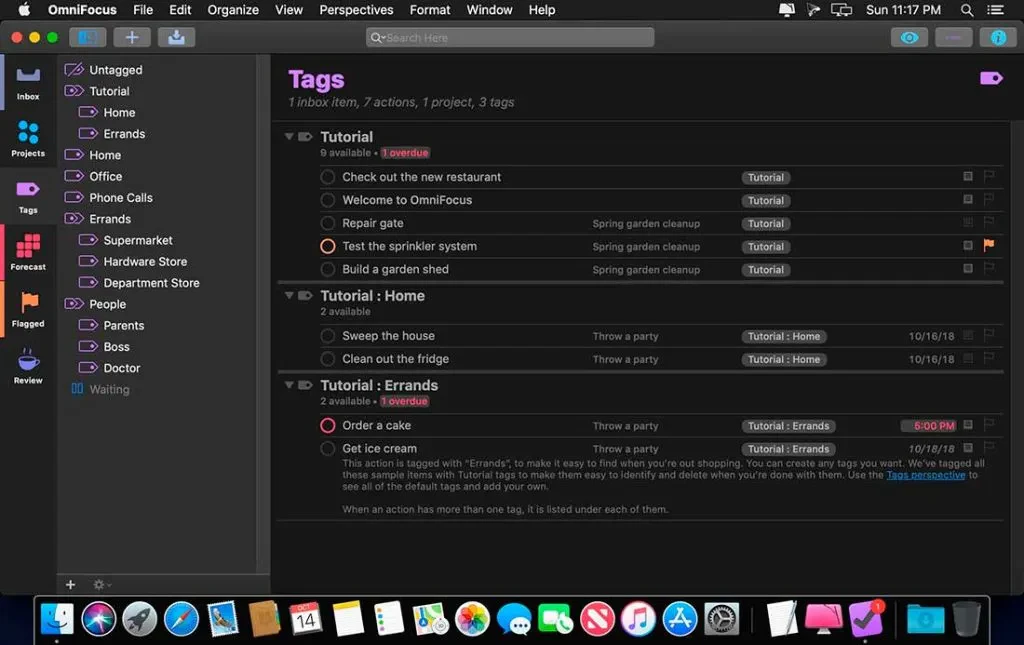Open Safari from the Dock

(x=181, y=618)
